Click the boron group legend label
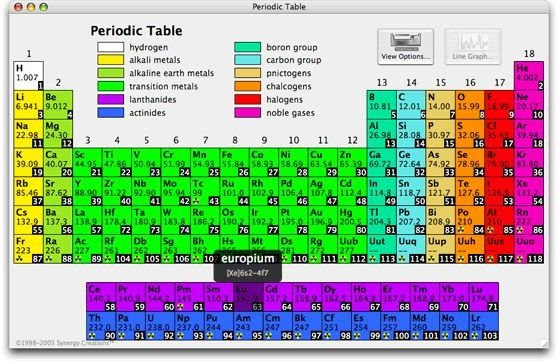 click(292, 47)
